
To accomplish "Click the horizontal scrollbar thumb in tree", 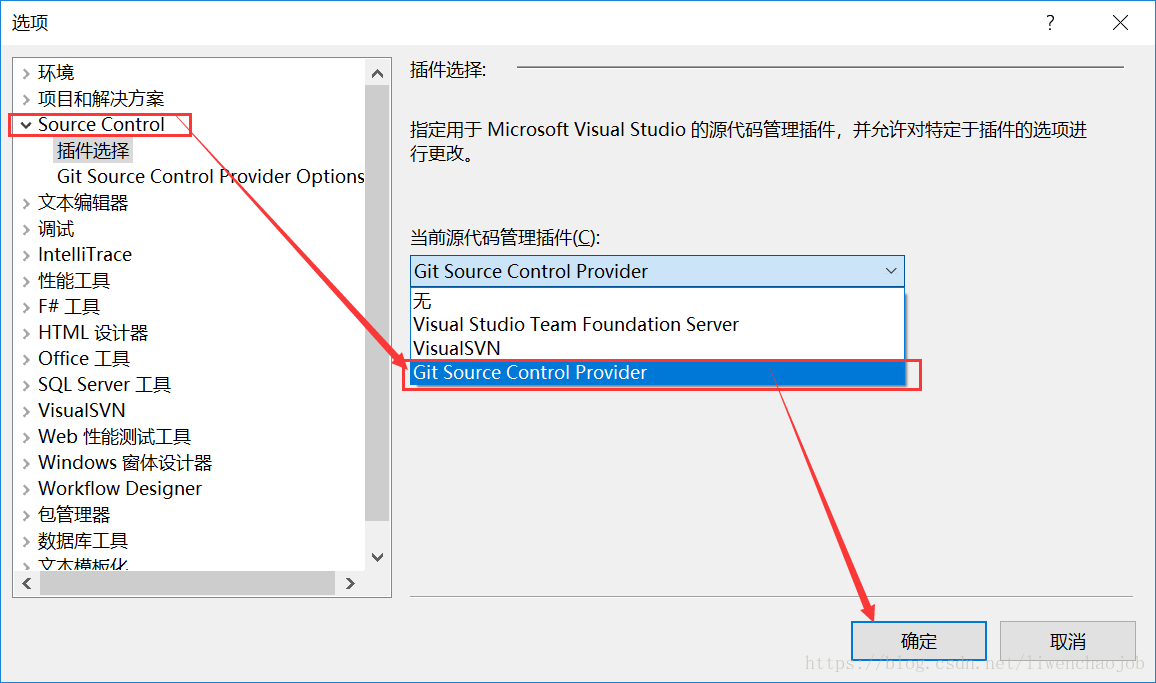I will pyautogui.click(x=187, y=583).
